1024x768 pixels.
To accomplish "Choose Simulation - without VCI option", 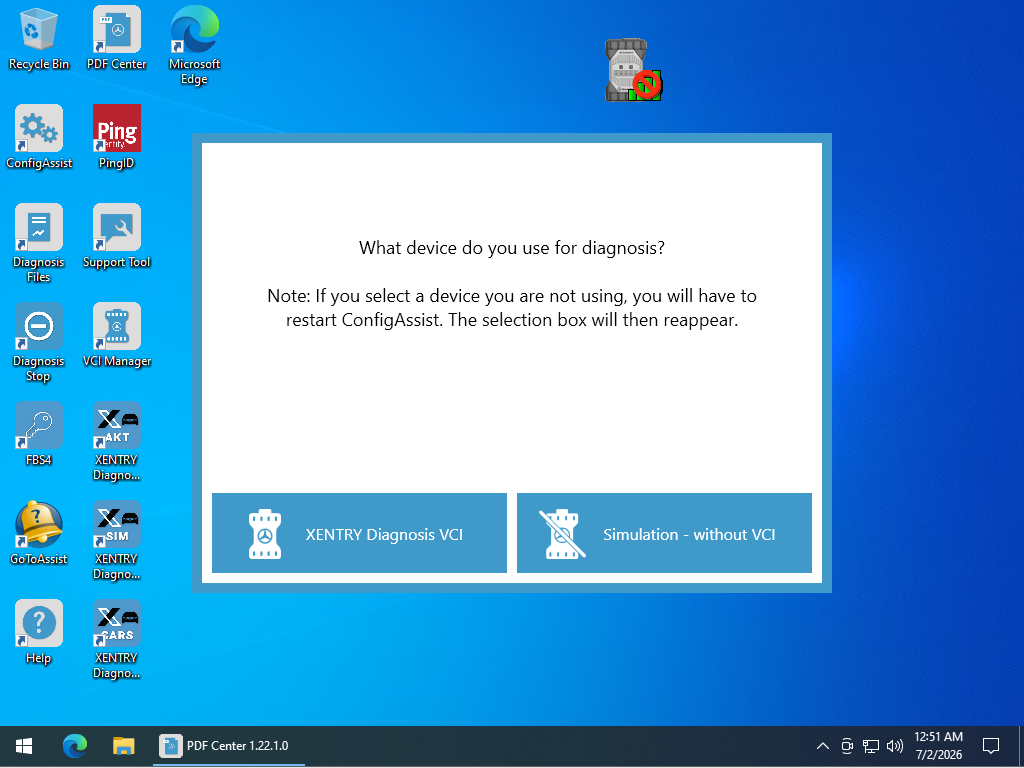I will coord(664,533).
